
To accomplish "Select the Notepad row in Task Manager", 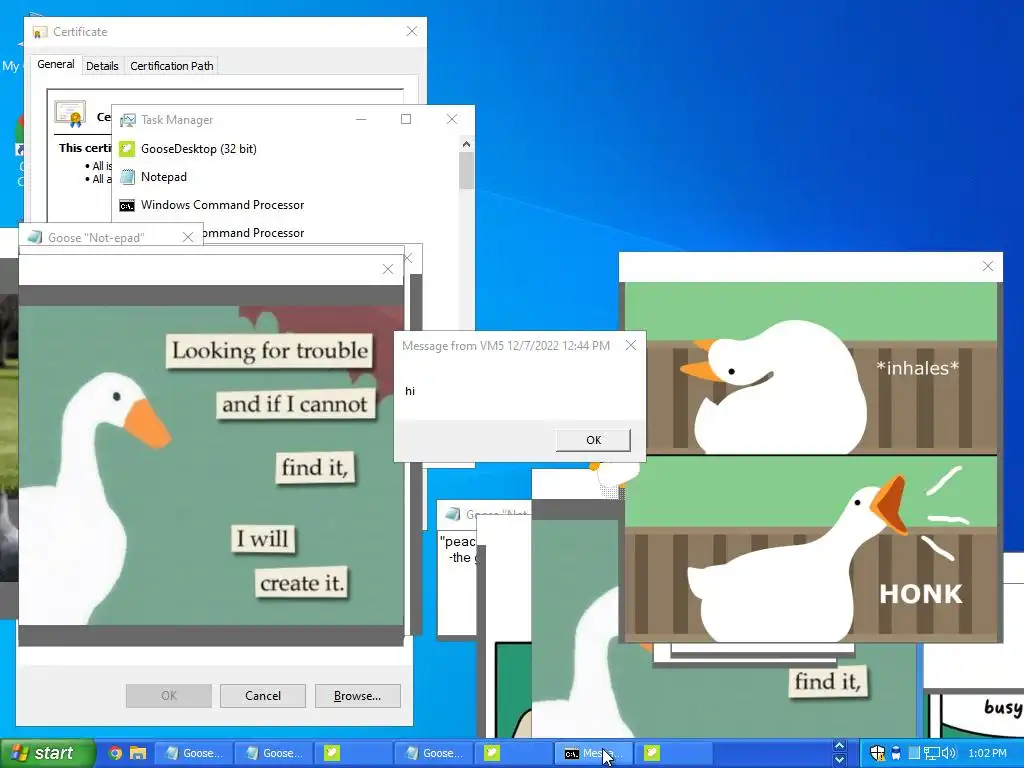I will (287, 177).
